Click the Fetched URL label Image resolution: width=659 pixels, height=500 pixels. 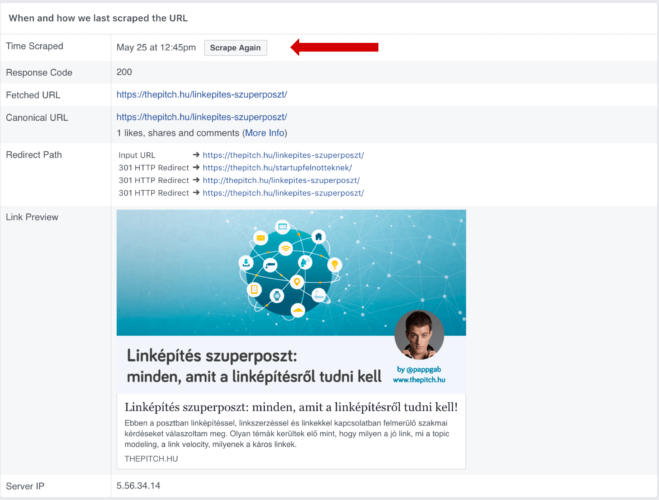pyautogui.click(x=33, y=95)
